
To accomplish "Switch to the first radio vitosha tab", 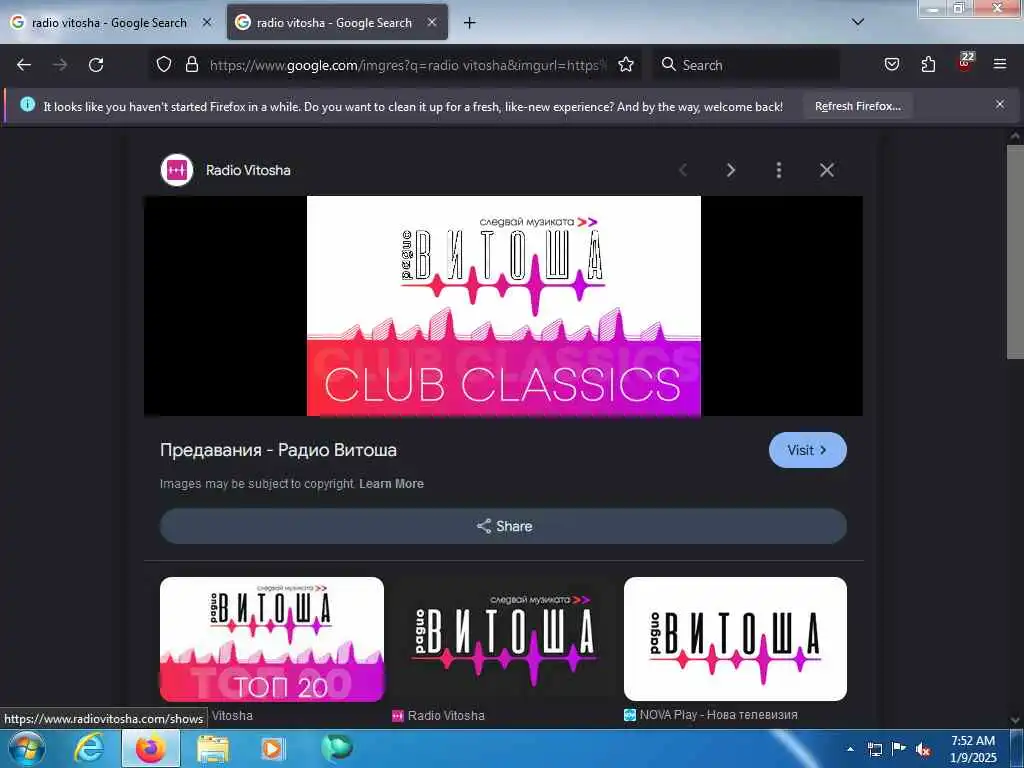I will tap(108, 22).
